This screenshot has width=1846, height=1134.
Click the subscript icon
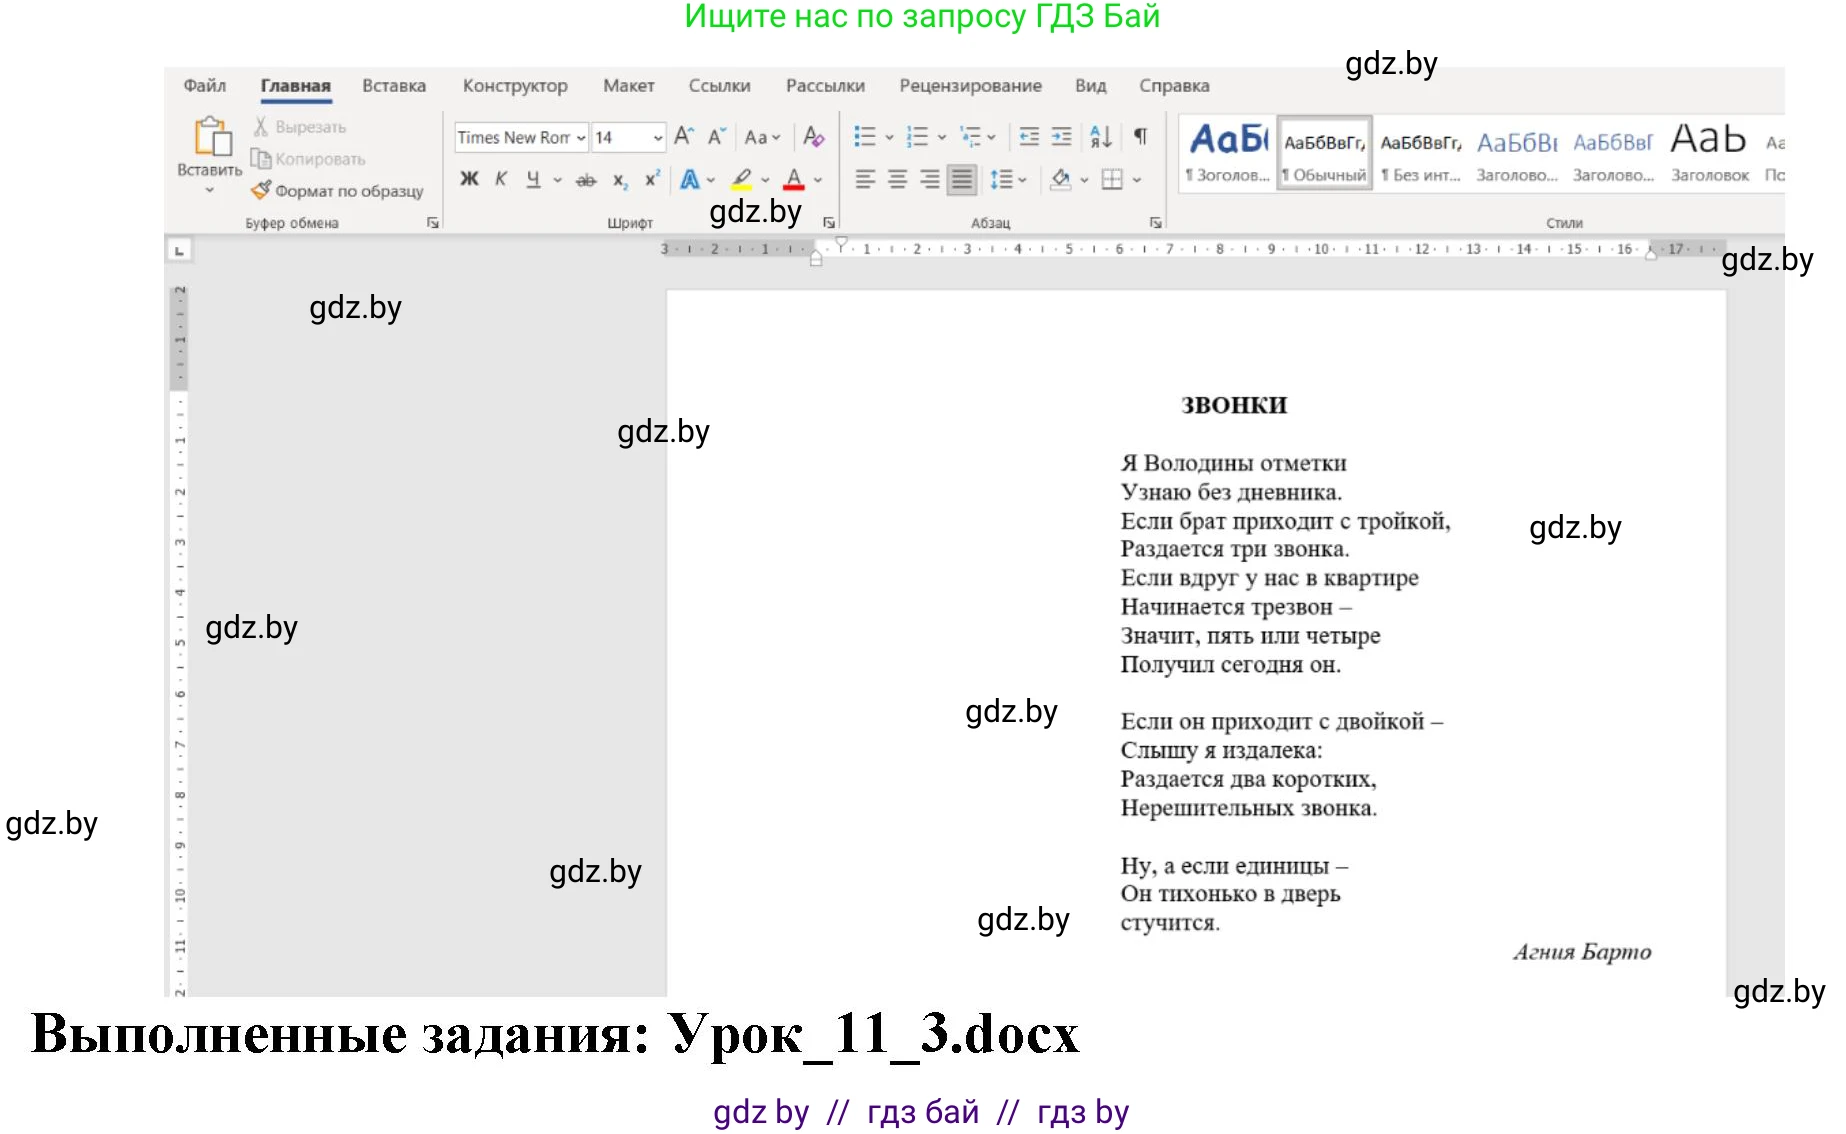tap(620, 180)
